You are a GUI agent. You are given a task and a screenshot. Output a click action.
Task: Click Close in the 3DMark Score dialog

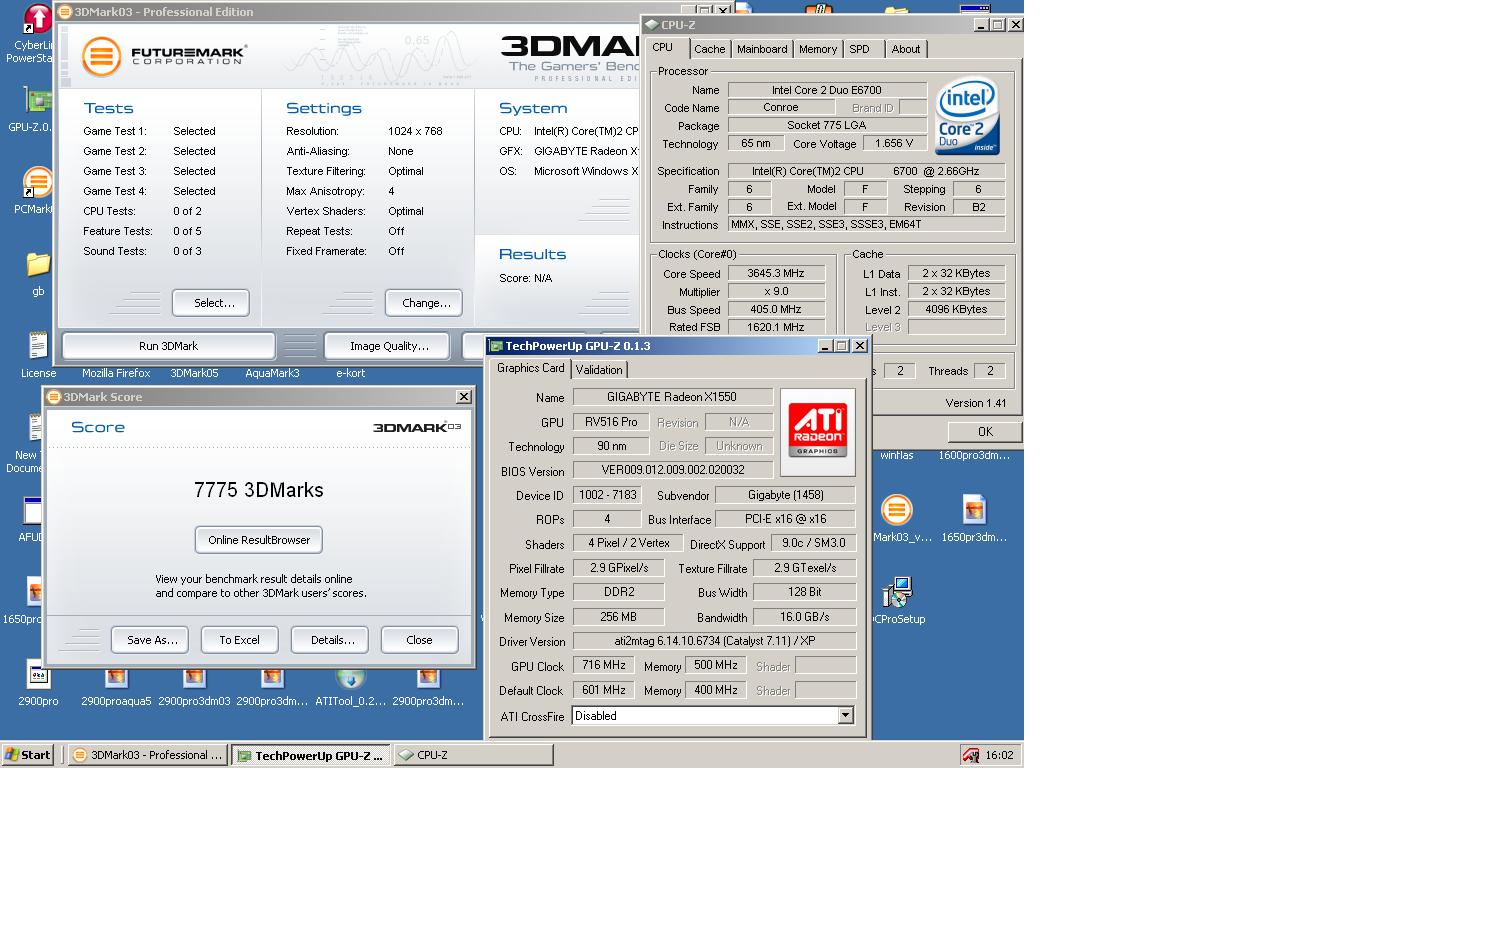tap(420, 640)
